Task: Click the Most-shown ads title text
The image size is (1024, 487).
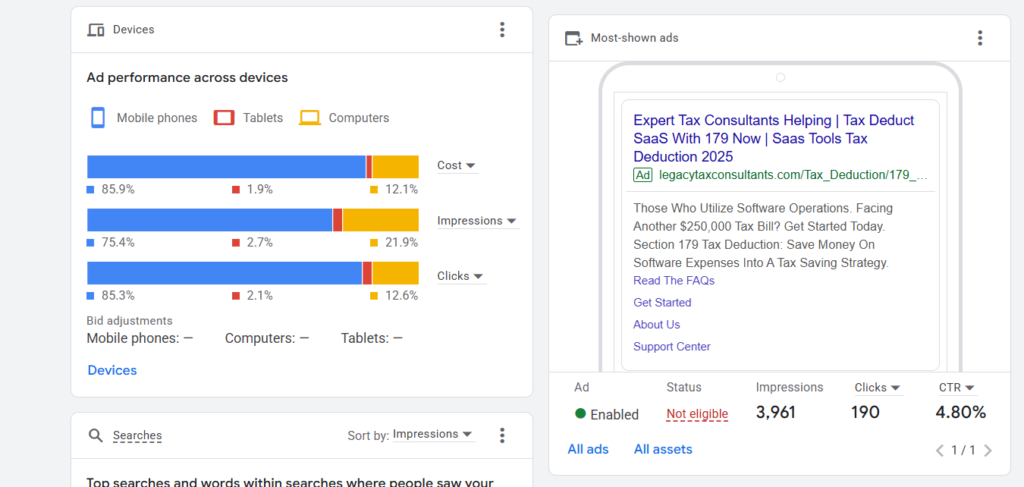Action: coord(634,38)
